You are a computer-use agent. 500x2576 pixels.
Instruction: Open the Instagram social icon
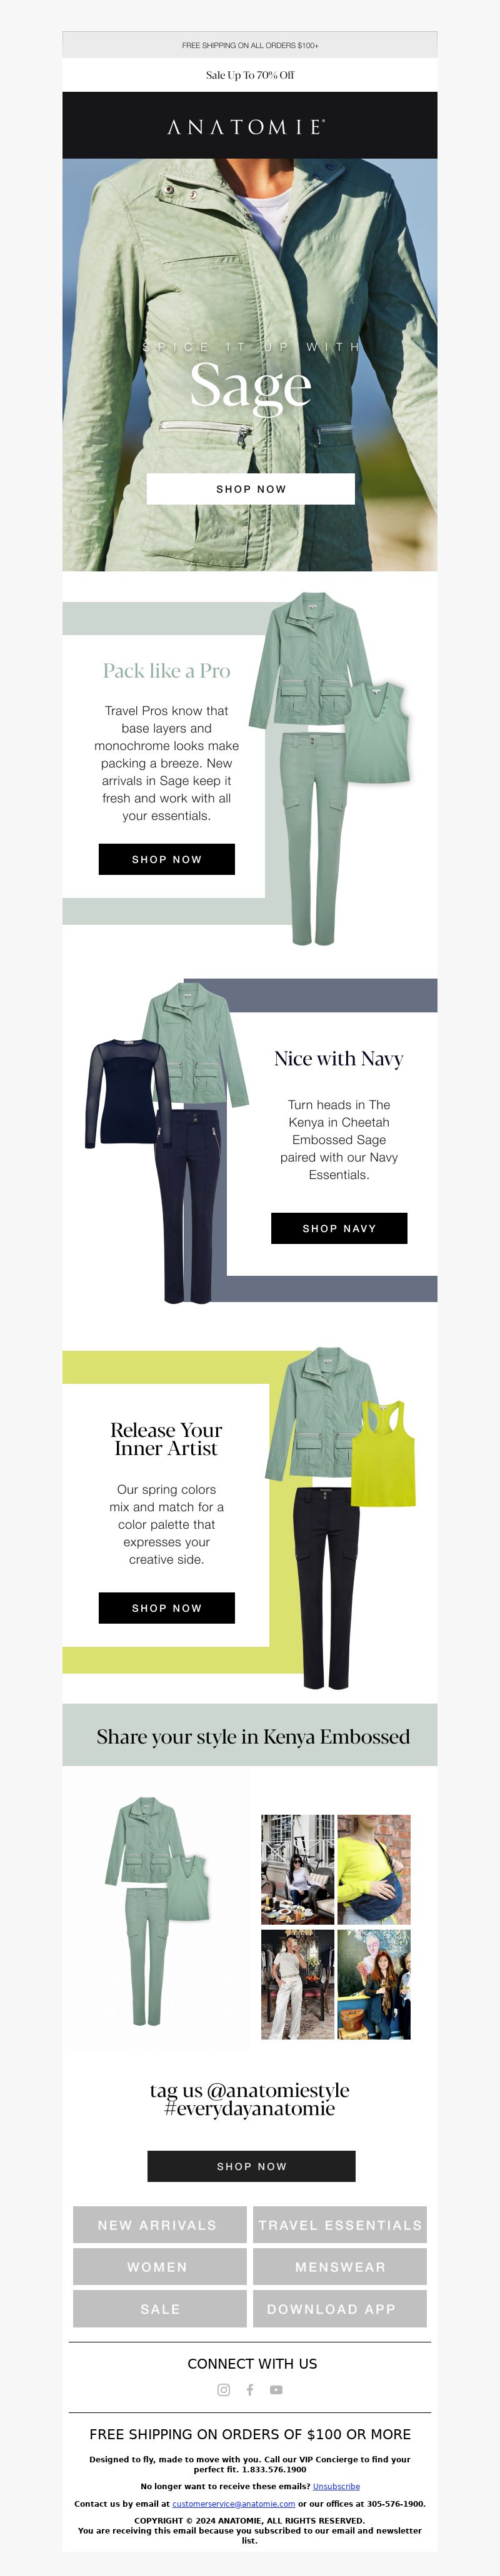(x=224, y=2390)
